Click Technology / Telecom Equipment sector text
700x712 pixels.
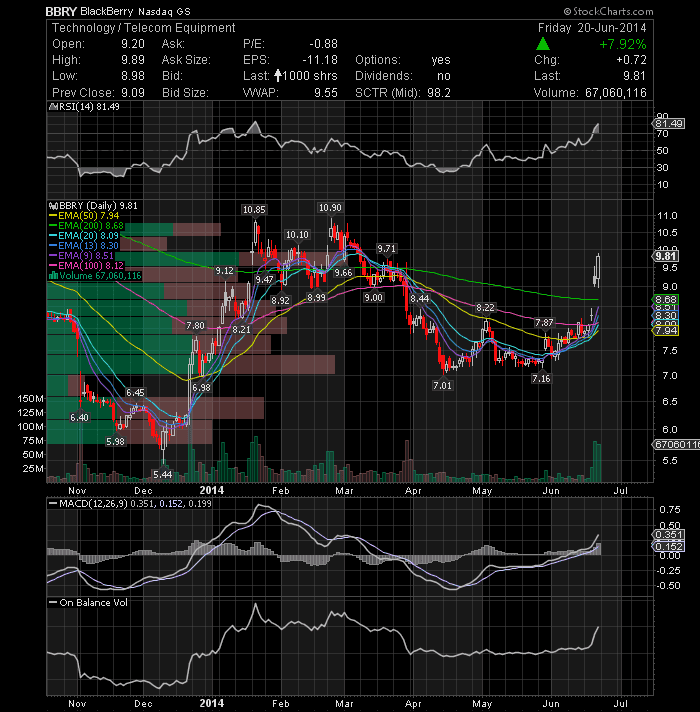point(143,28)
